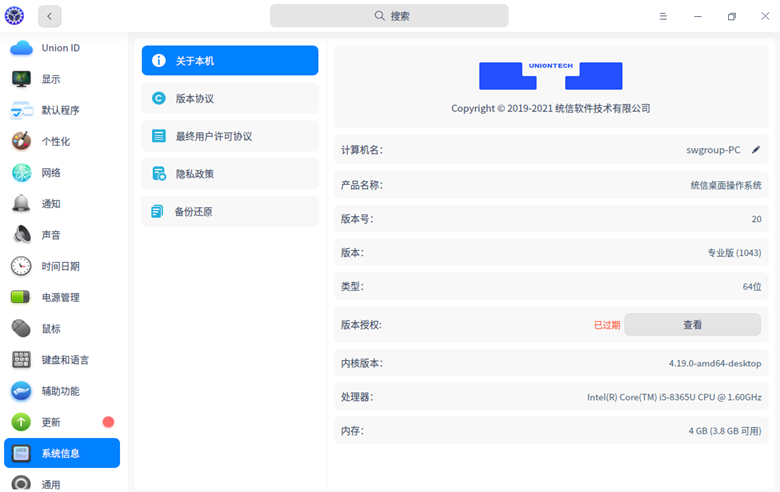Click the 类型 label
The height and width of the screenshot is (492, 780).
click(352, 287)
